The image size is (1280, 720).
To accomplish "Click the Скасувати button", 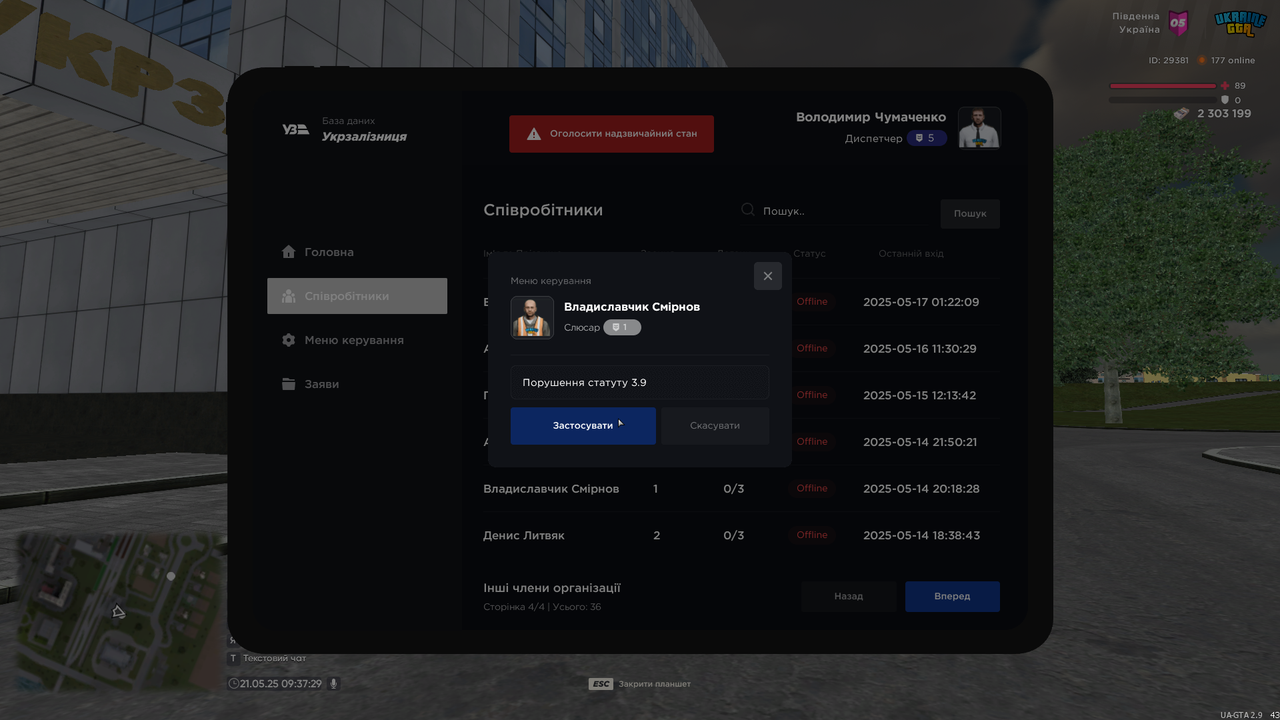I will [715, 426].
